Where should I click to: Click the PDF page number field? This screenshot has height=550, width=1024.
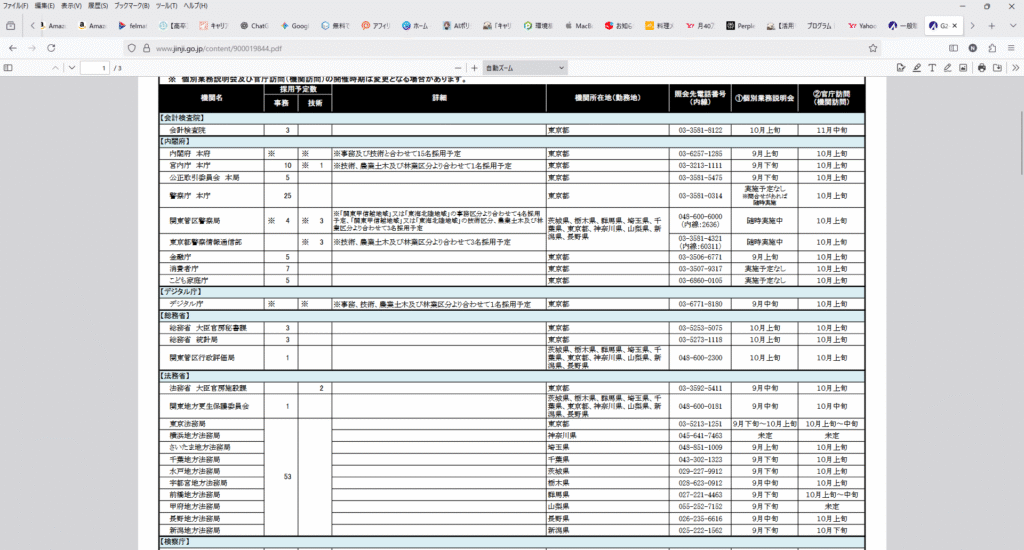95,68
